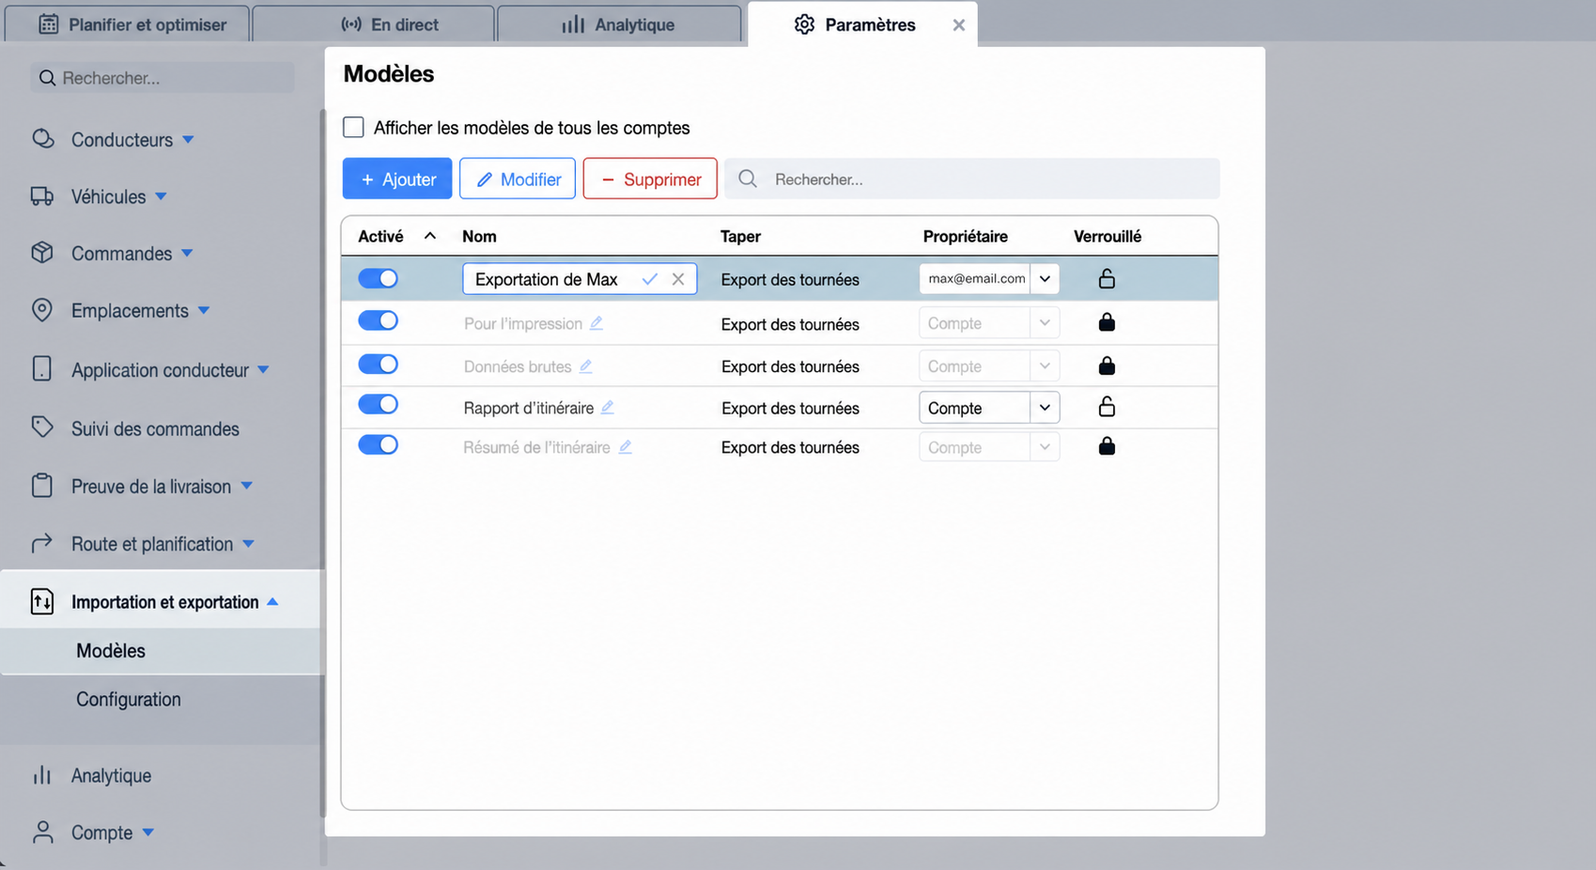This screenshot has width=1596, height=870.
Task: Toggle activation of 'Exportation de Max'
Action: tap(378, 278)
